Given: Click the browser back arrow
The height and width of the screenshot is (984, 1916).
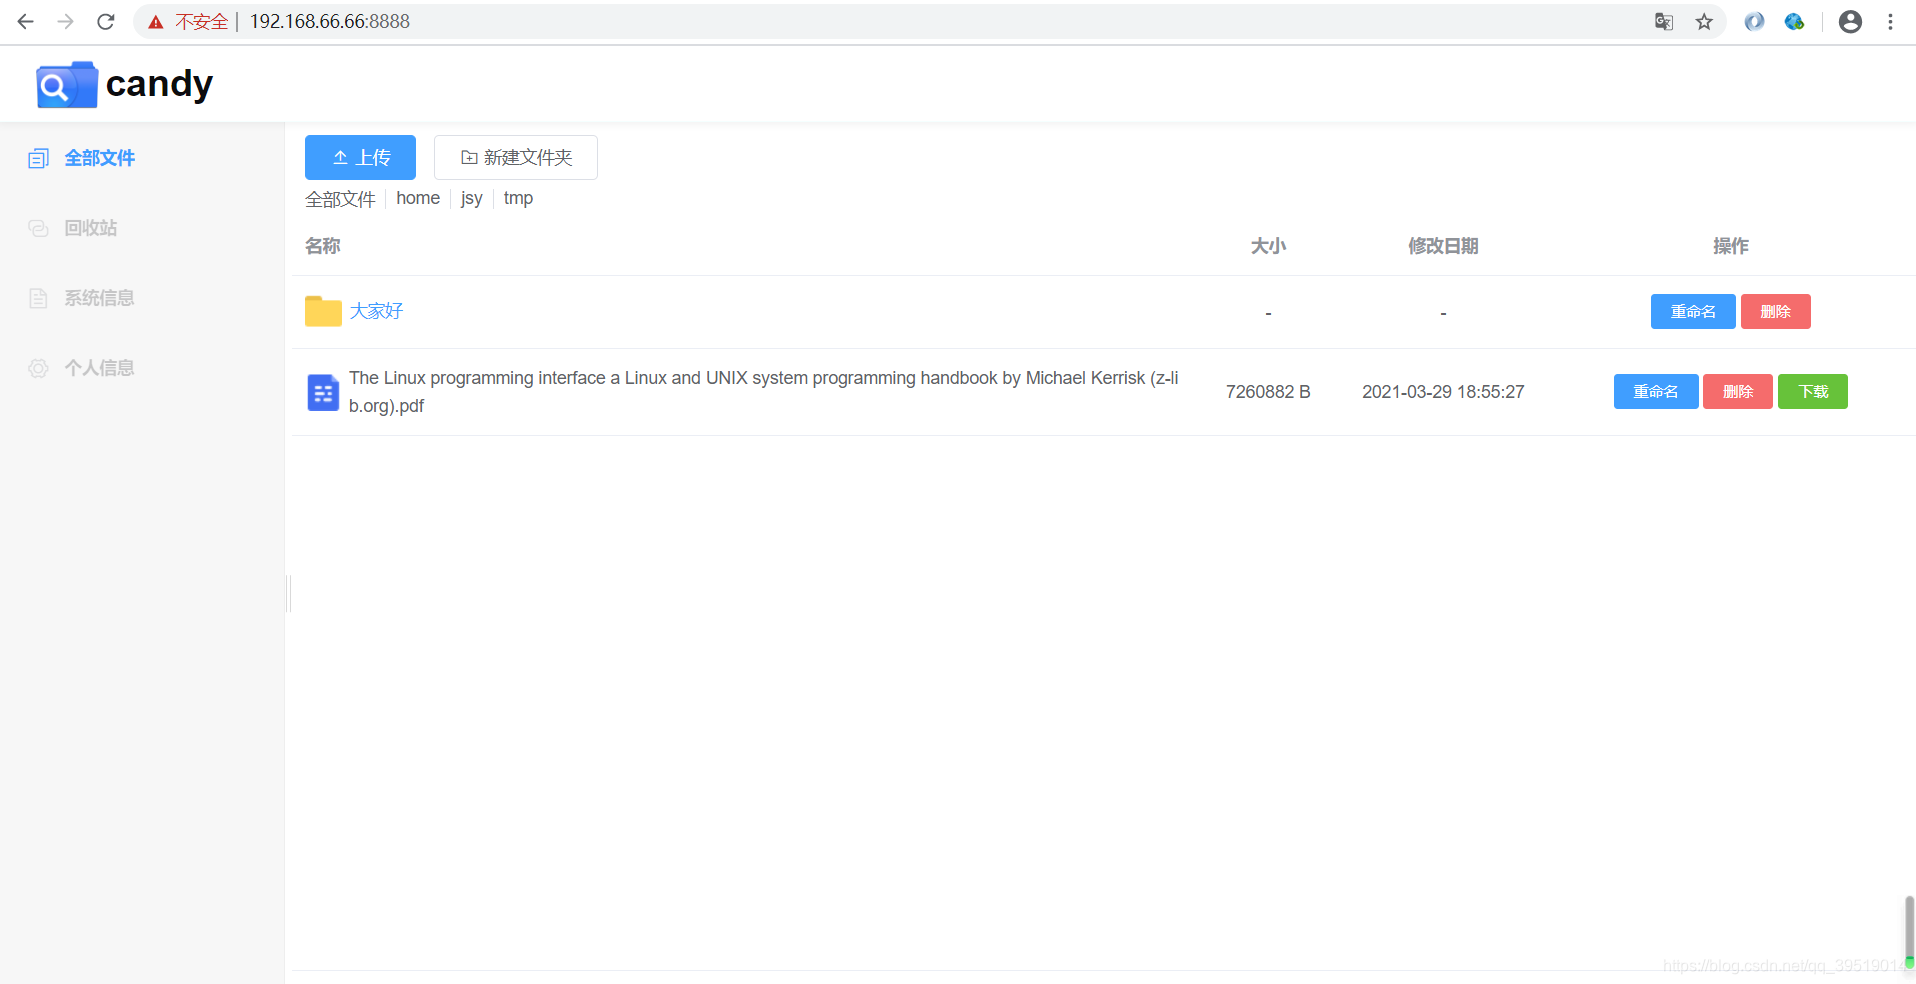Looking at the screenshot, I should click(26, 21).
